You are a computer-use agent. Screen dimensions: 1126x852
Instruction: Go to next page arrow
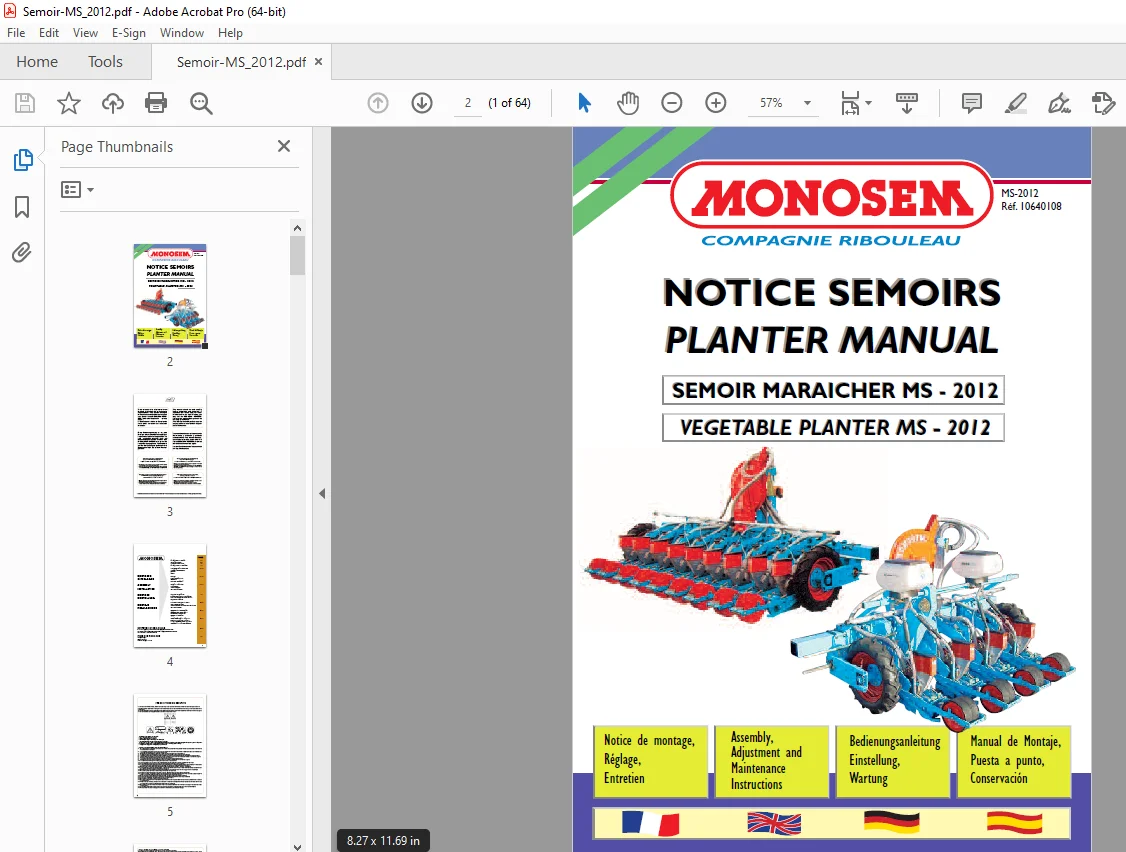422,103
